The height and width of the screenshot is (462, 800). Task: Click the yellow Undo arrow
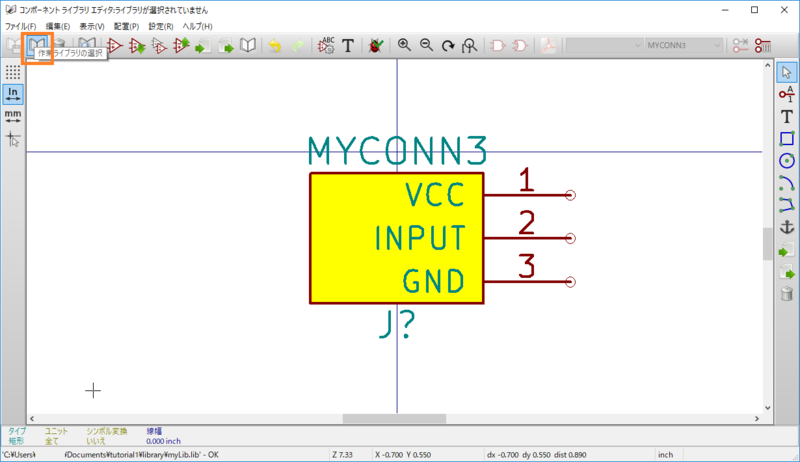pyautogui.click(x=275, y=45)
